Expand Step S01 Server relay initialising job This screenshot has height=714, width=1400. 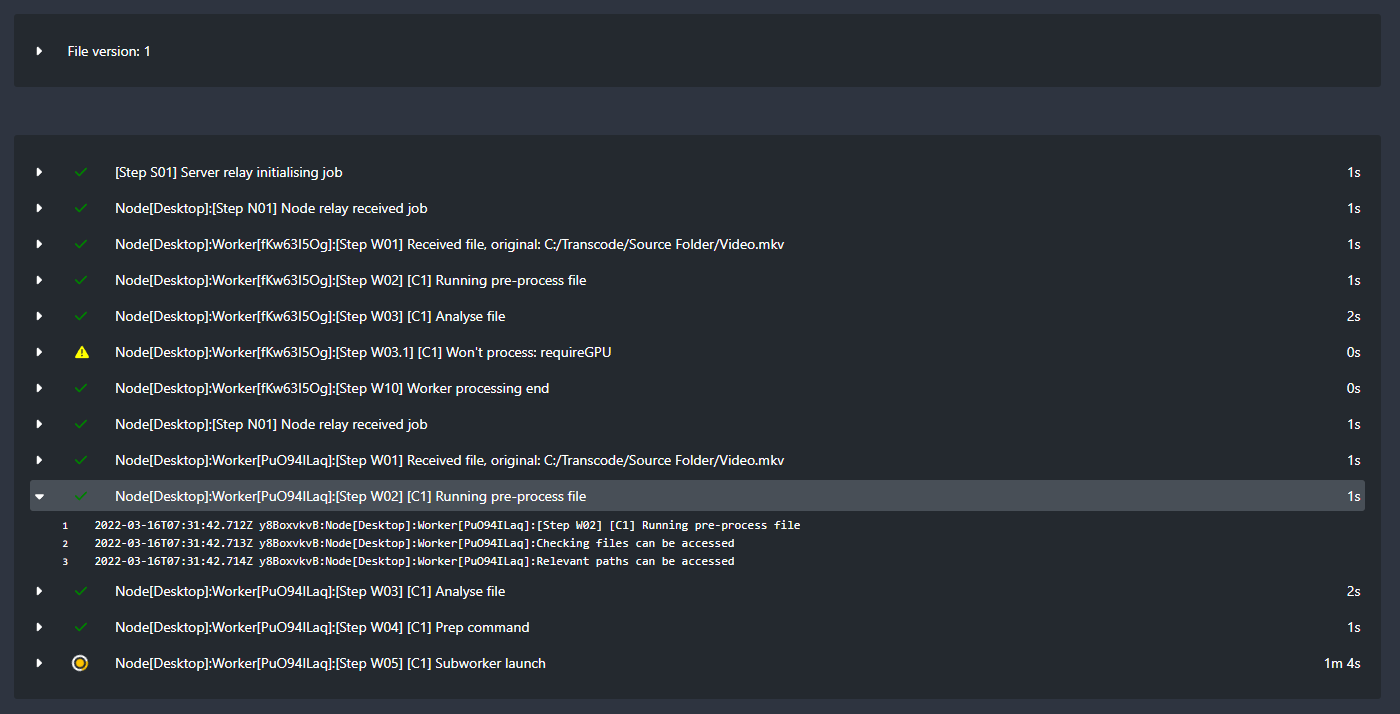[40, 172]
